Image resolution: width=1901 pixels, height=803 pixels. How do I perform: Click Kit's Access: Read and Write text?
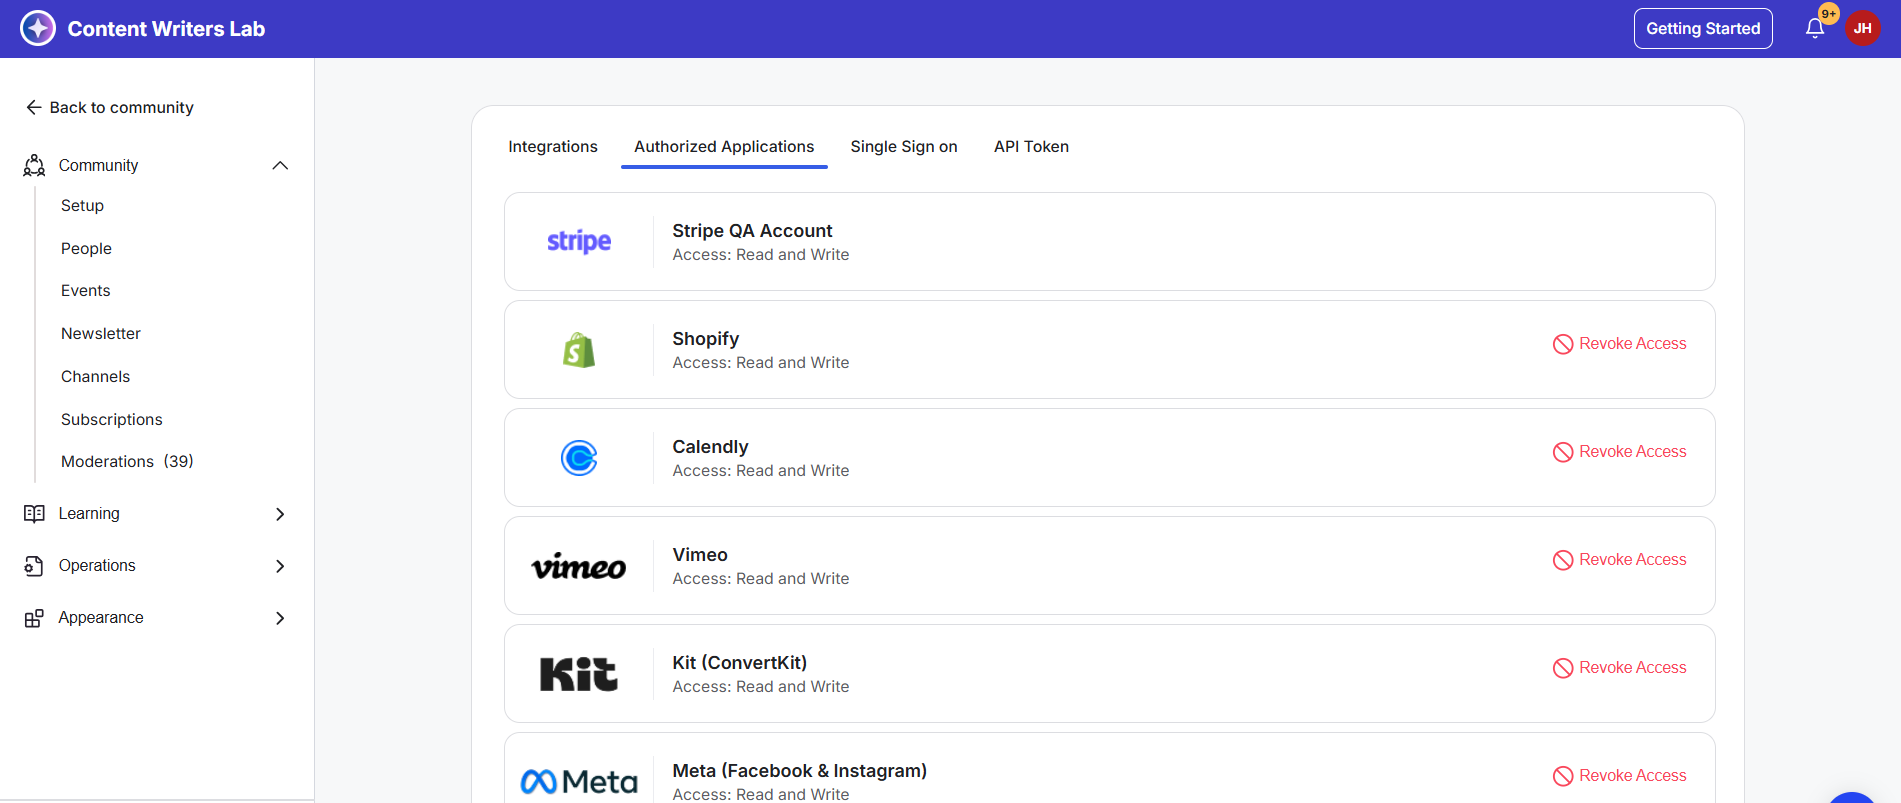click(761, 687)
